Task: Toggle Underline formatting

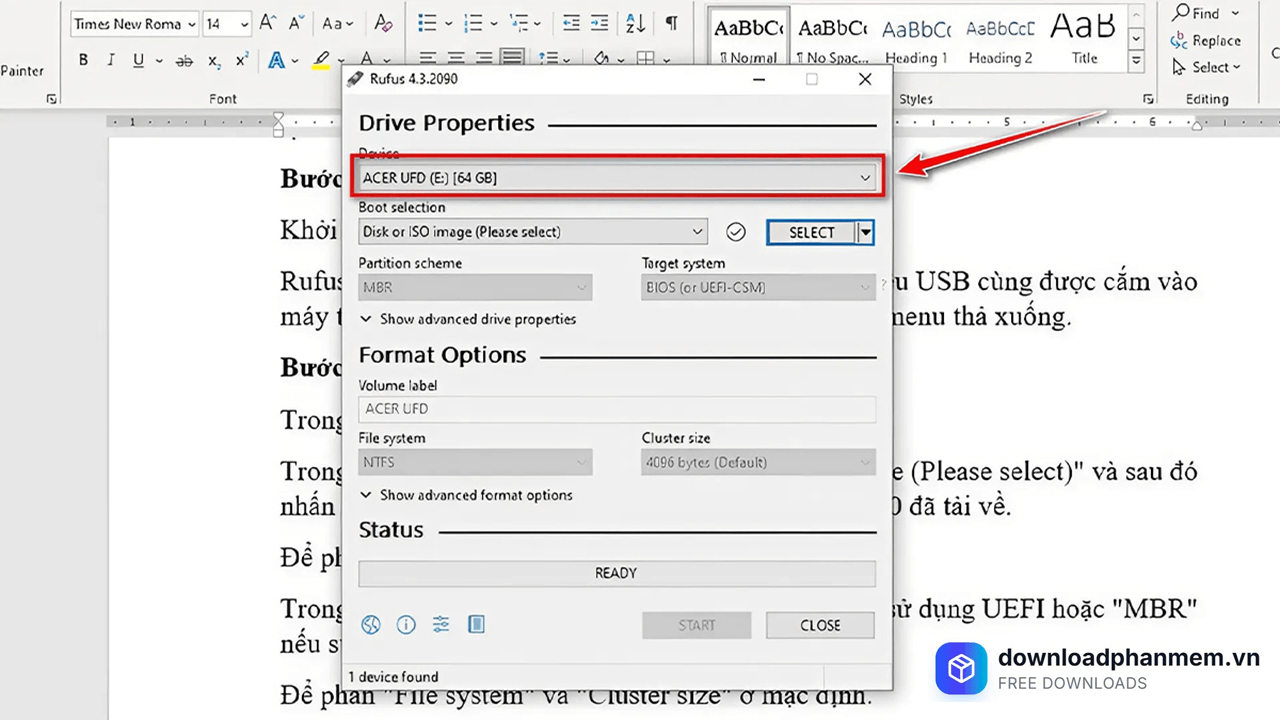Action: point(138,61)
